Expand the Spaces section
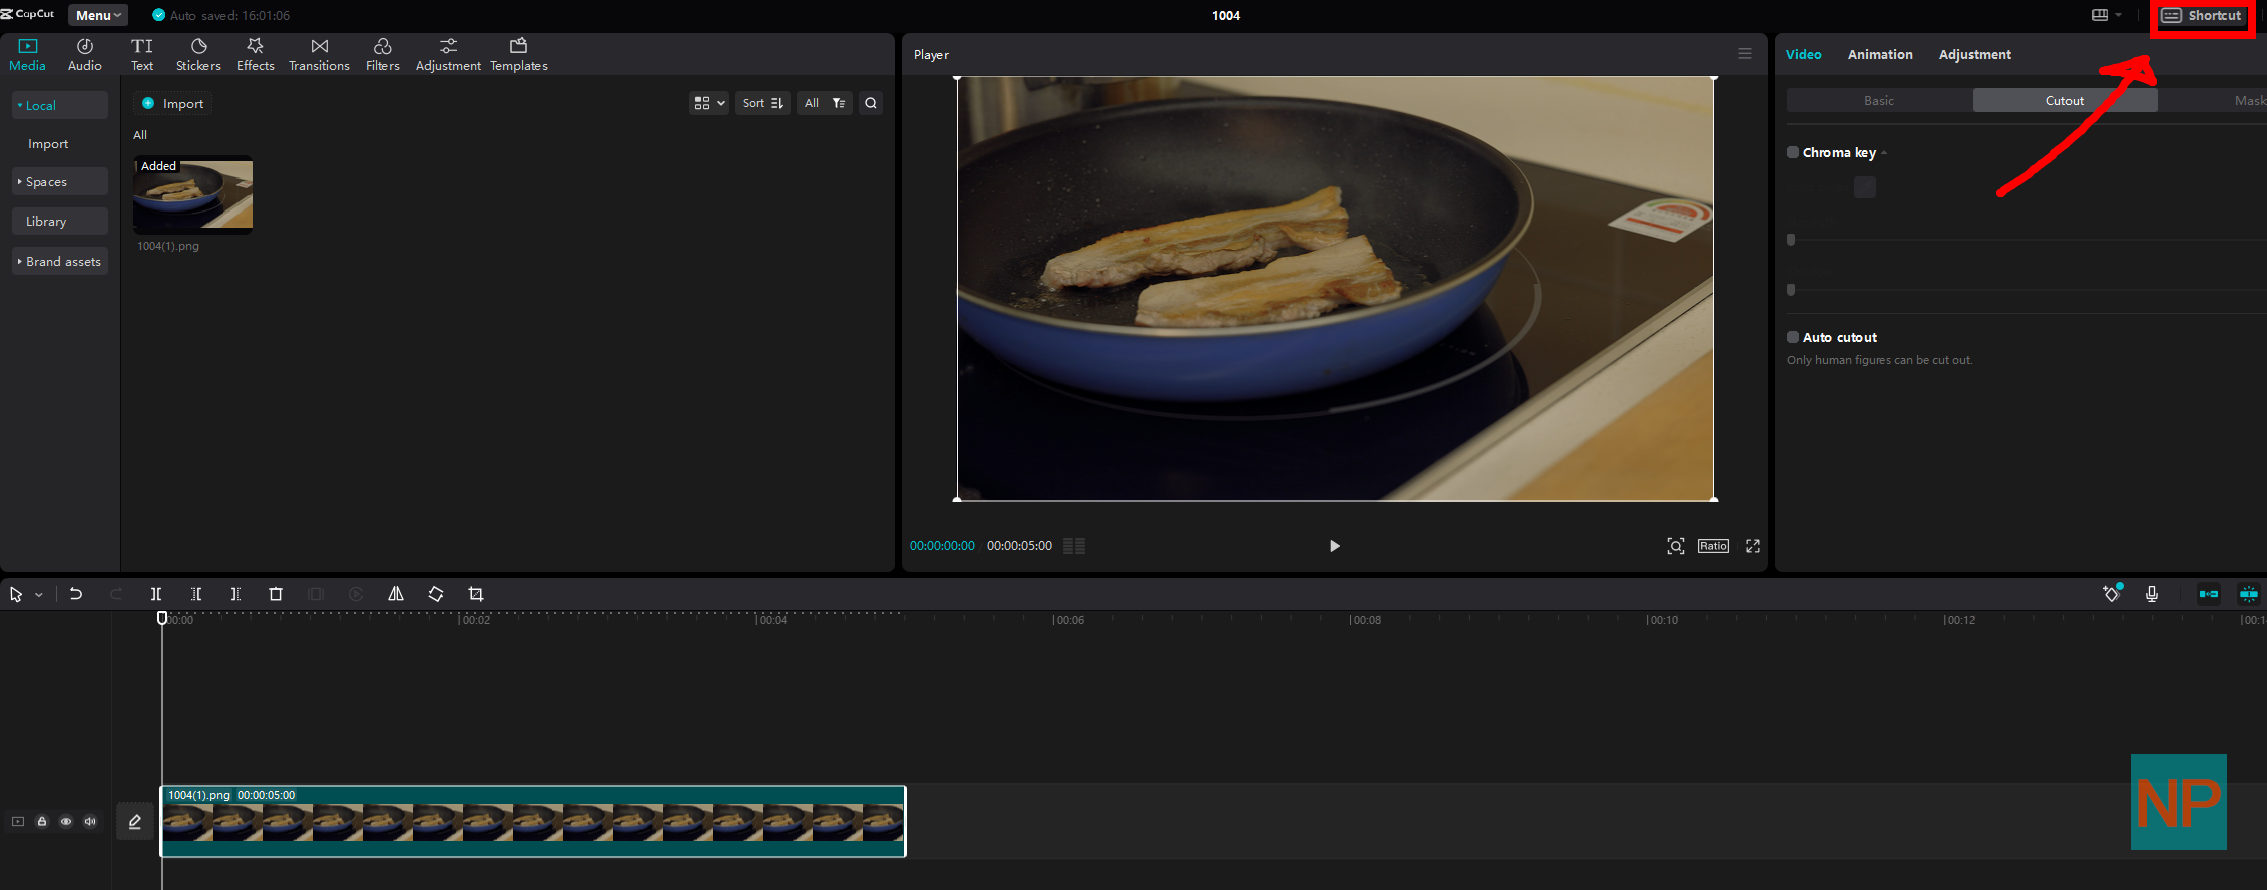The image size is (2267, 890). 60,181
